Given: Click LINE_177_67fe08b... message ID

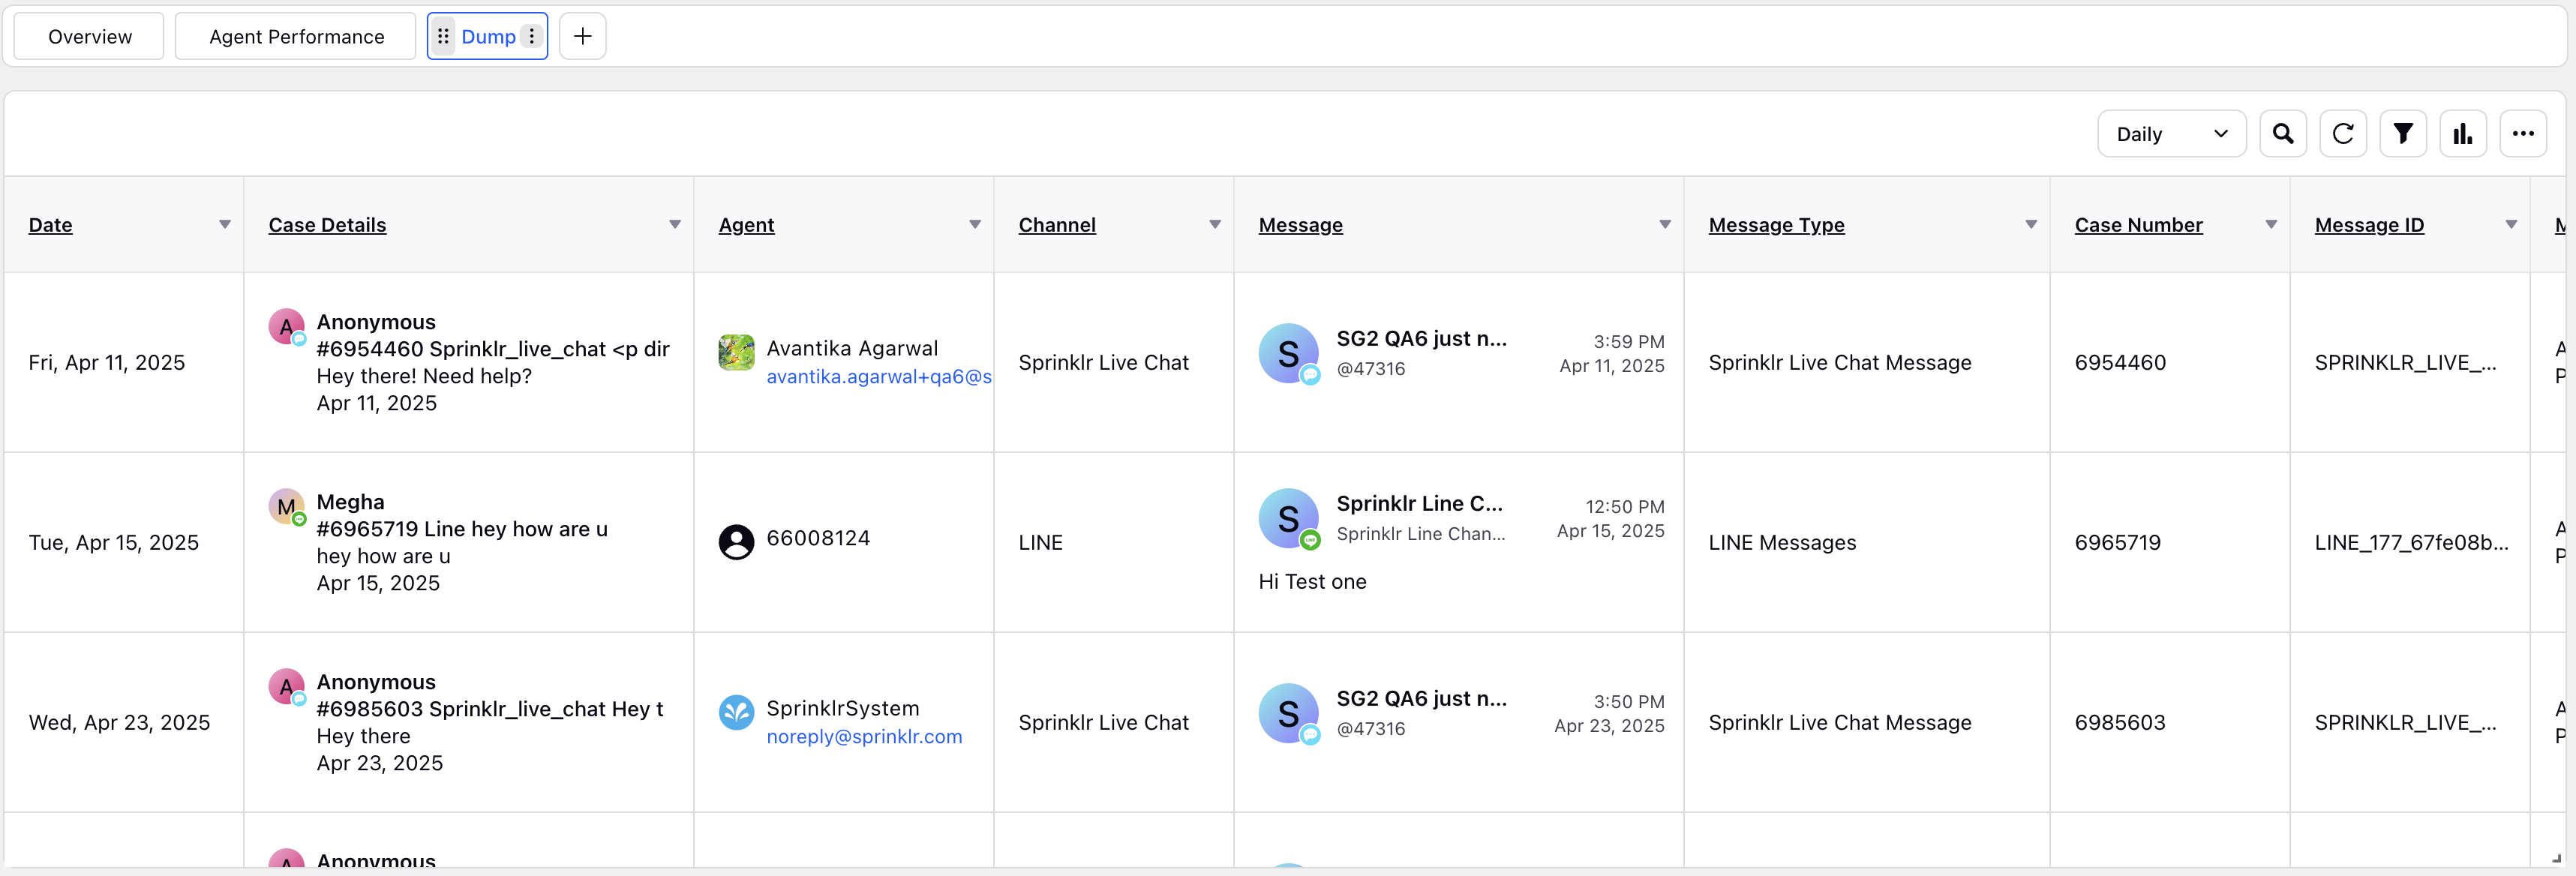Looking at the screenshot, I should 2411,543.
